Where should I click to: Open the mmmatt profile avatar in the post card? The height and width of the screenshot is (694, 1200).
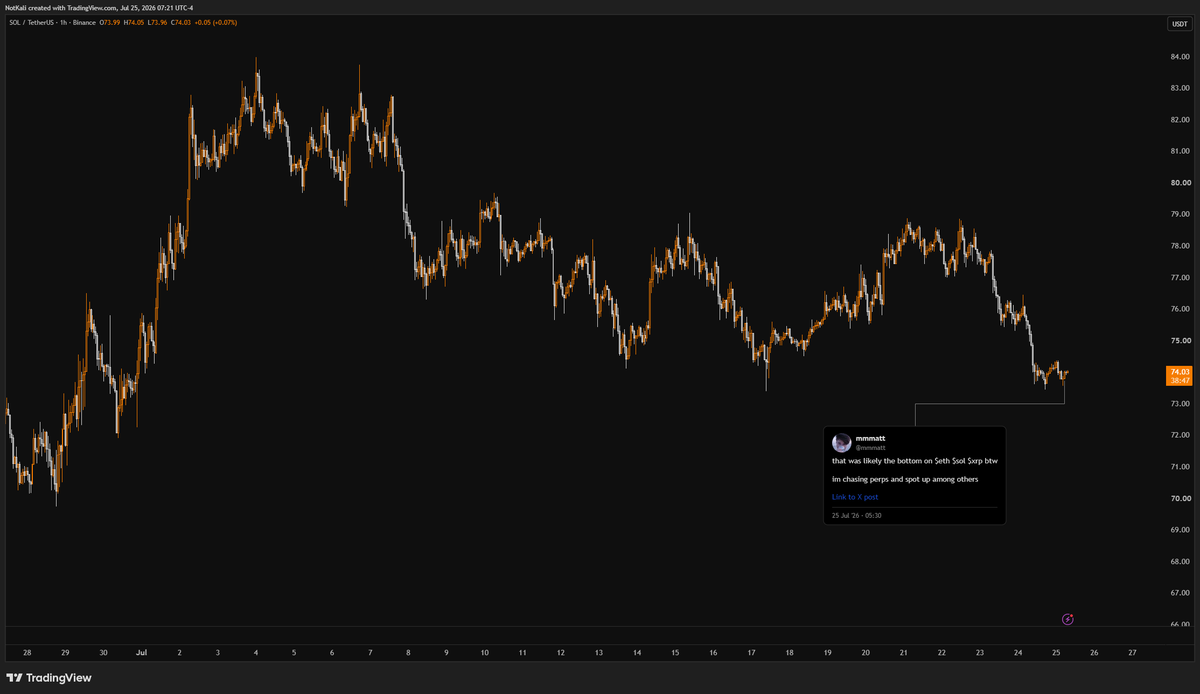(841, 442)
